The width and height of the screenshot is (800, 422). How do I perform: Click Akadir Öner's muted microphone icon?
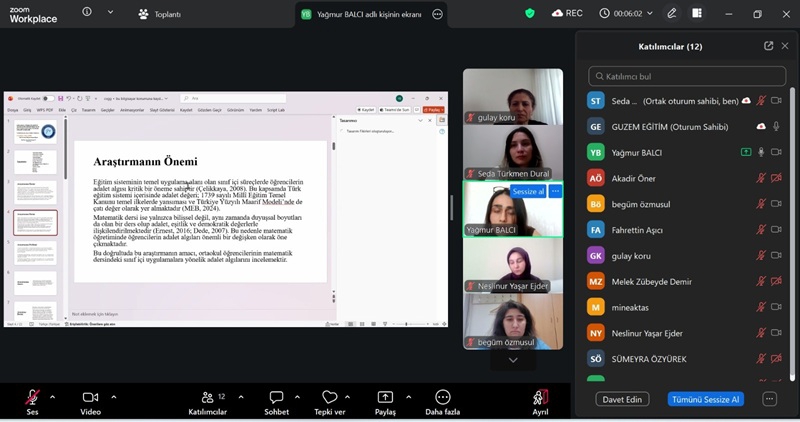click(761, 178)
